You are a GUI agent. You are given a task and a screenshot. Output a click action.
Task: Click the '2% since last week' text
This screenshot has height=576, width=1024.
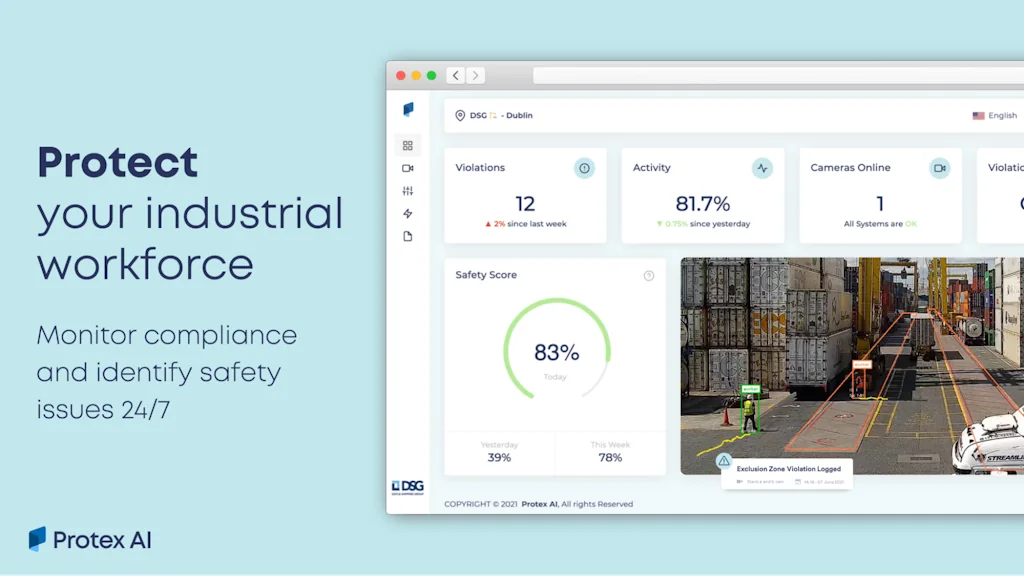click(x=526, y=224)
